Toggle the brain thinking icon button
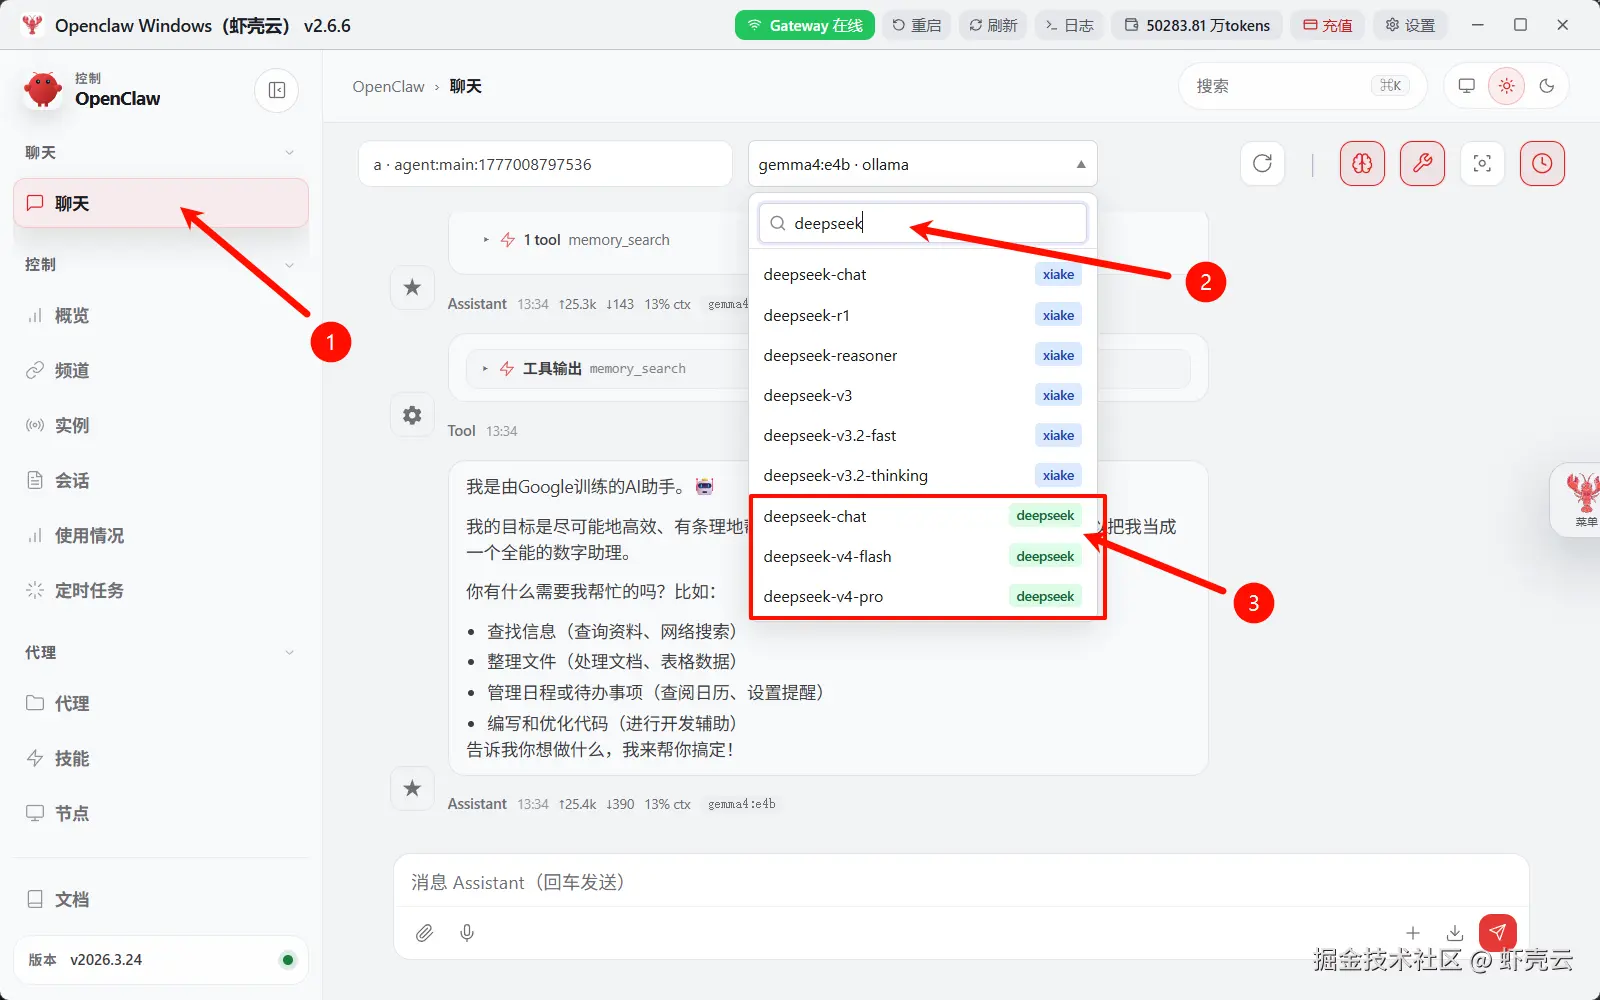 tap(1362, 163)
